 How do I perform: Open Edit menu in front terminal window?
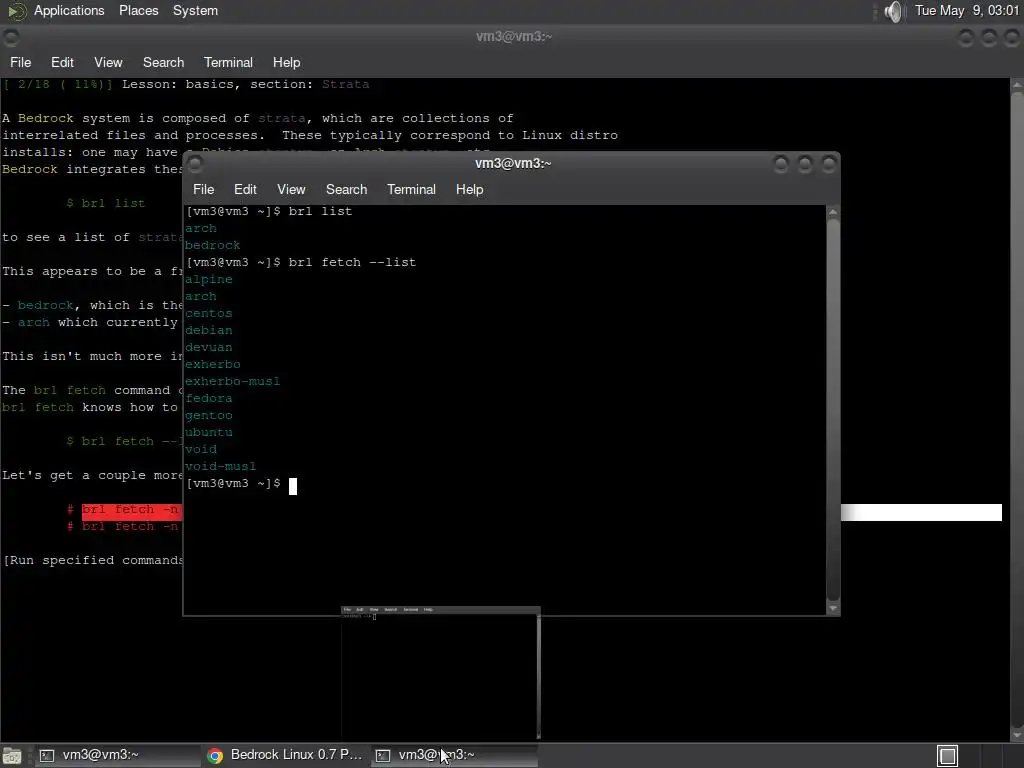point(245,189)
